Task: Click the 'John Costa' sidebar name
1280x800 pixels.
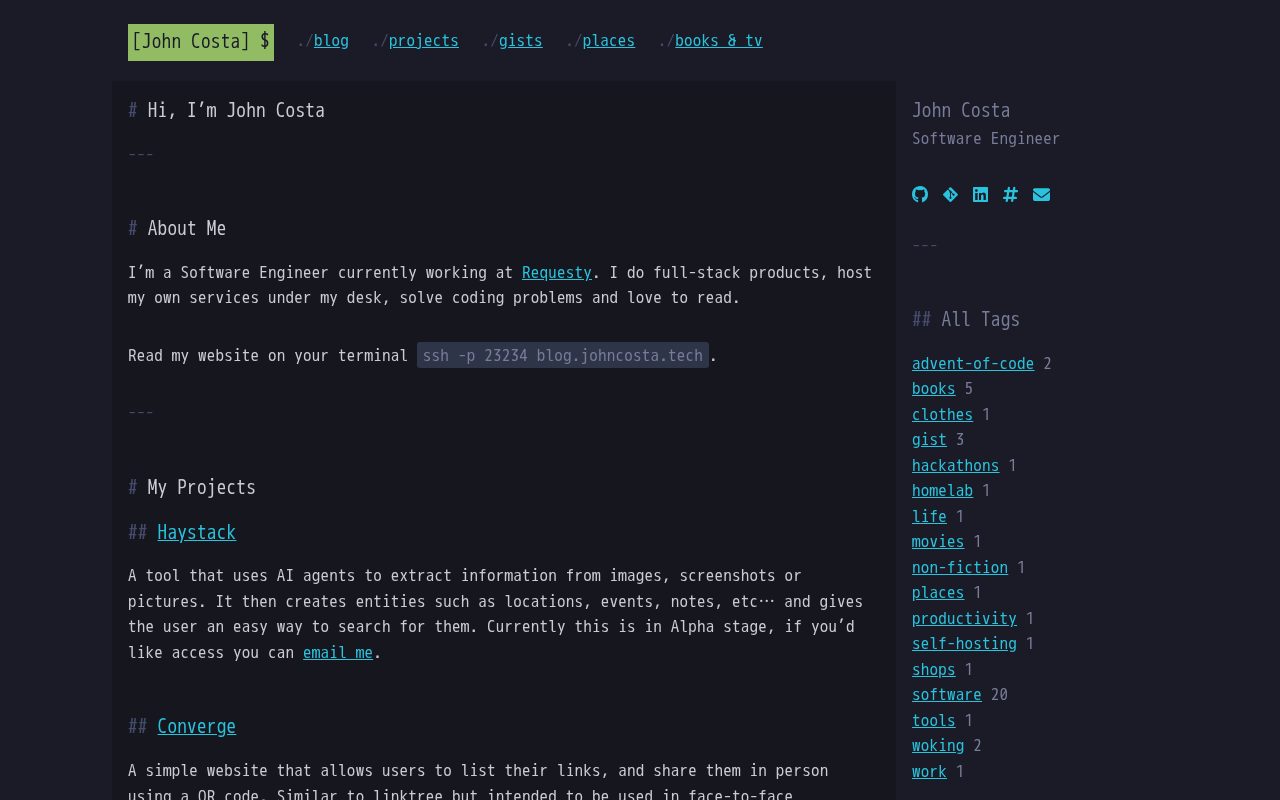Action: tap(961, 111)
